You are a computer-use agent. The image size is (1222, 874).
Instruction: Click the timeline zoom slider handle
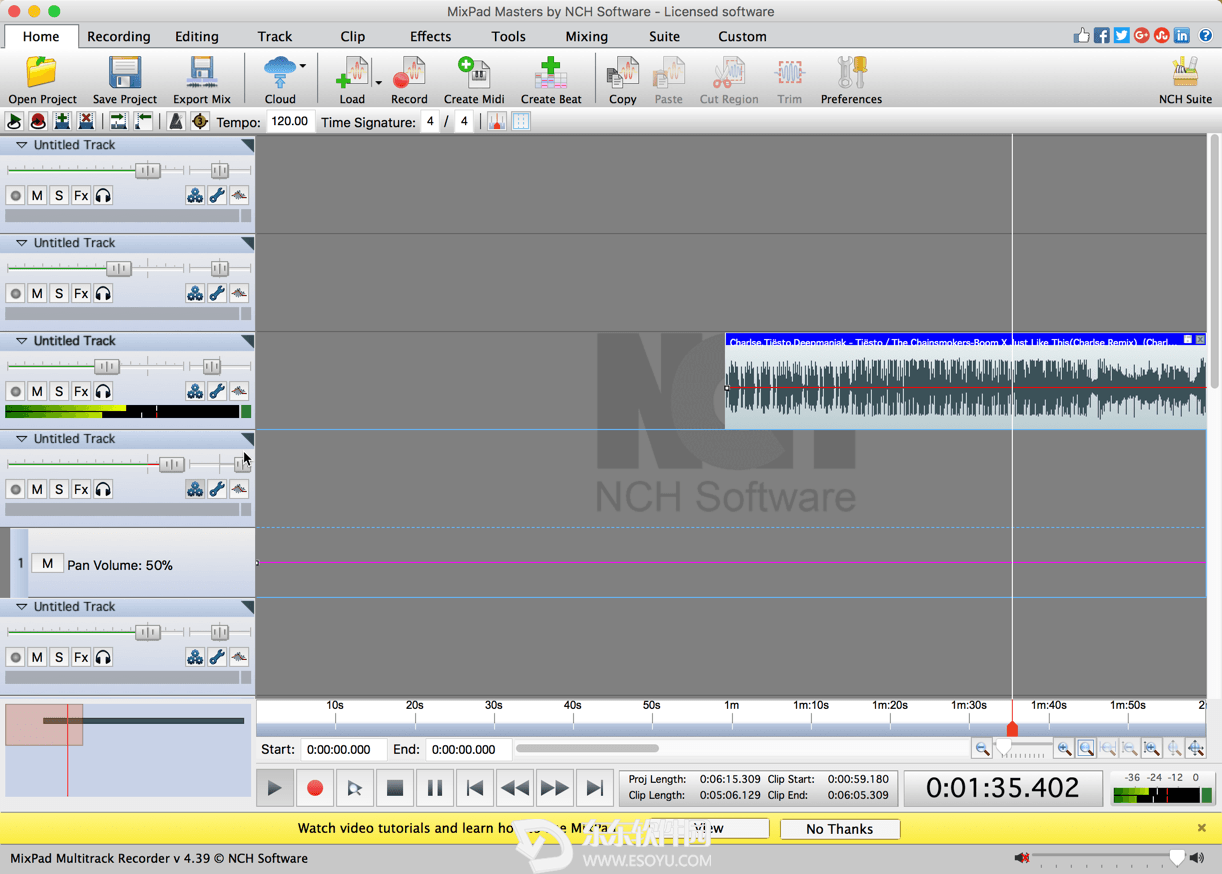(x=1003, y=748)
